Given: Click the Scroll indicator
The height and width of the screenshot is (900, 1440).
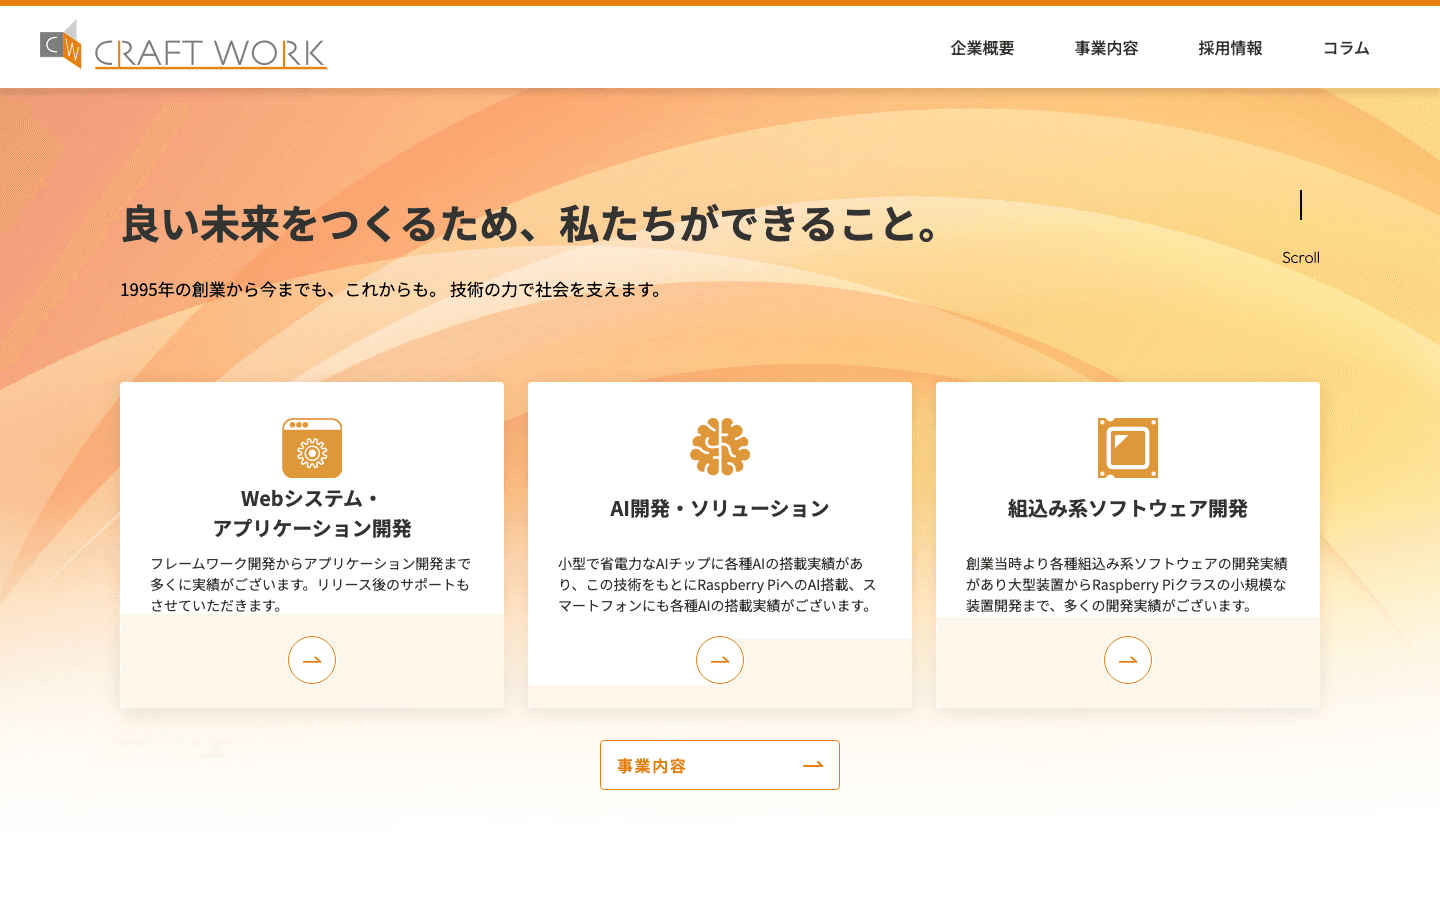Looking at the screenshot, I should (1301, 228).
